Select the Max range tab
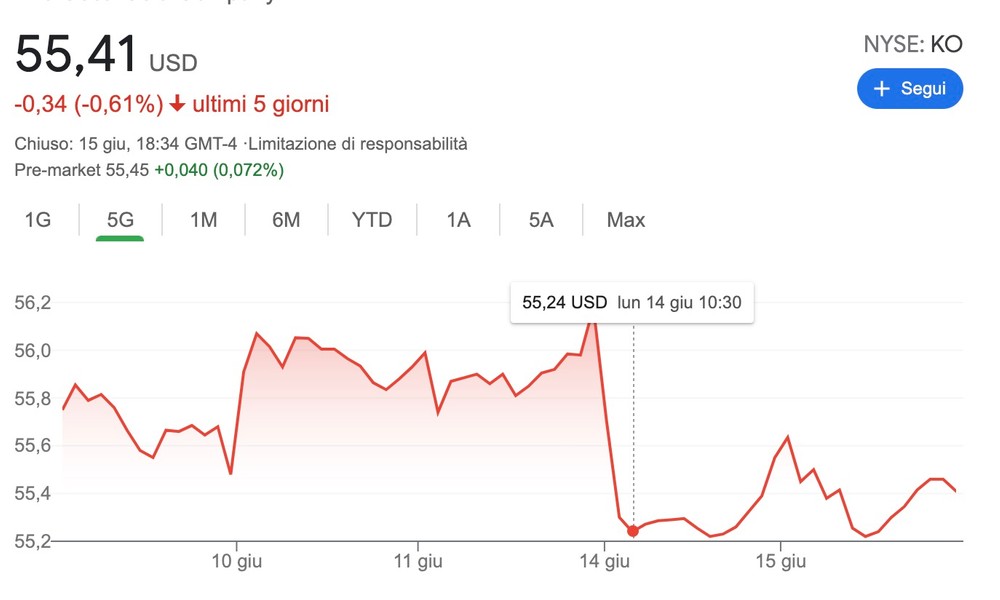This screenshot has height=600, width=1000. click(626, 220)
